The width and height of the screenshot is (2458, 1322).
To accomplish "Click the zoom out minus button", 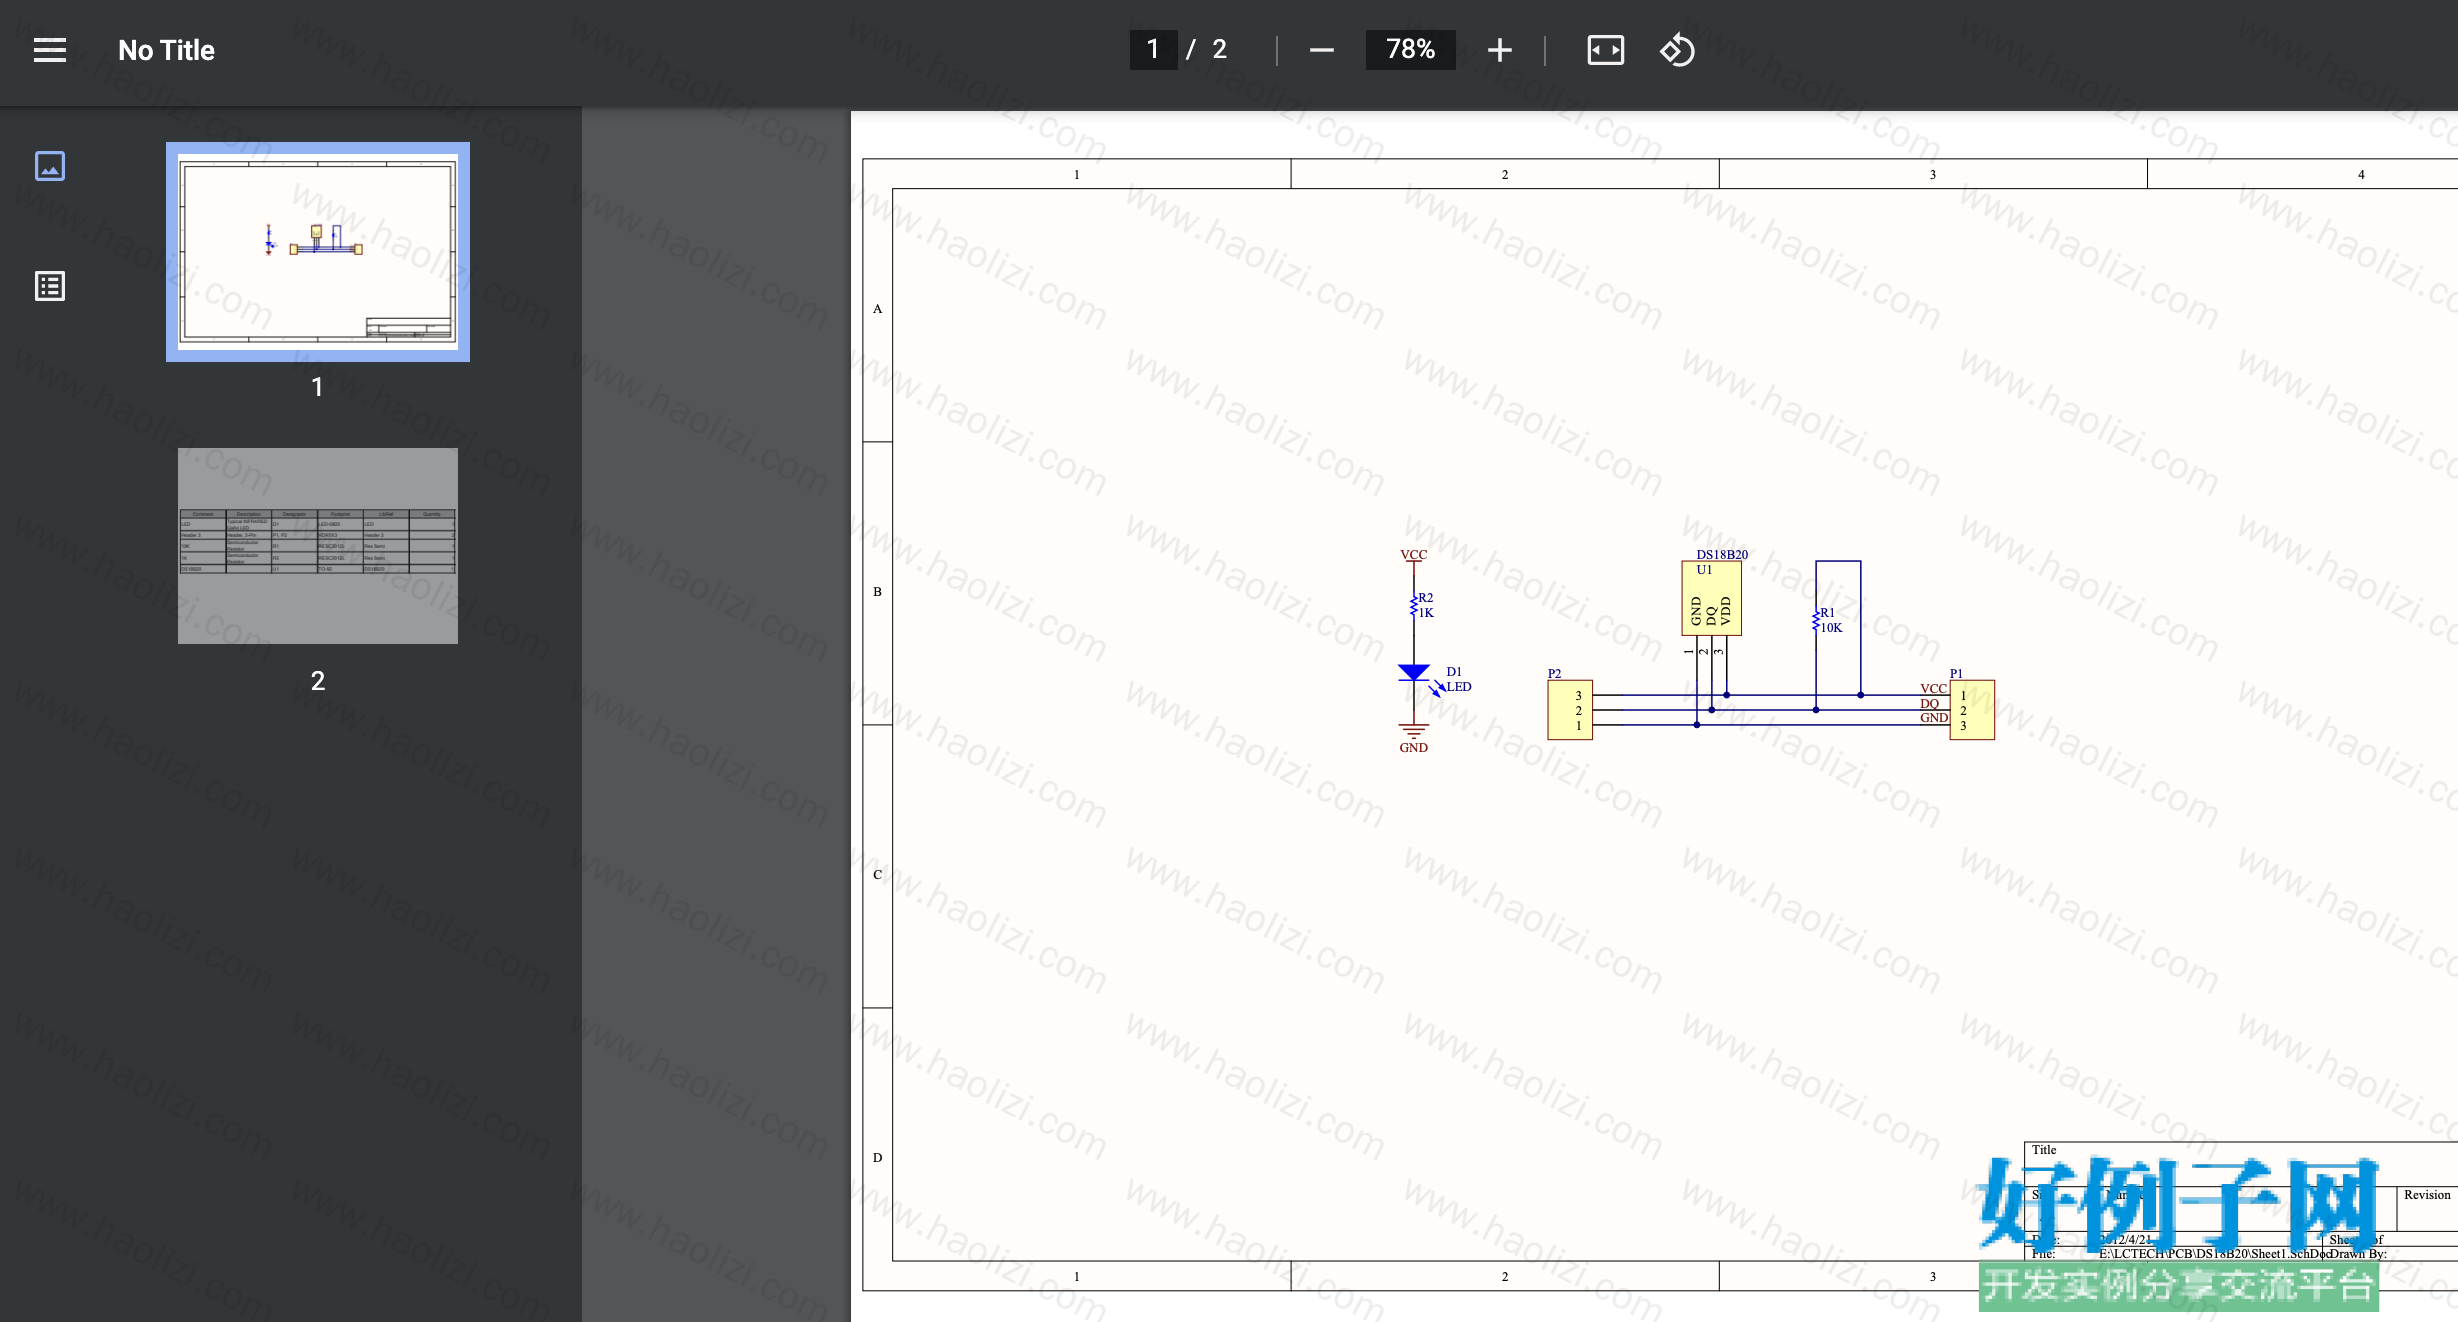I will coord(1321,50).
